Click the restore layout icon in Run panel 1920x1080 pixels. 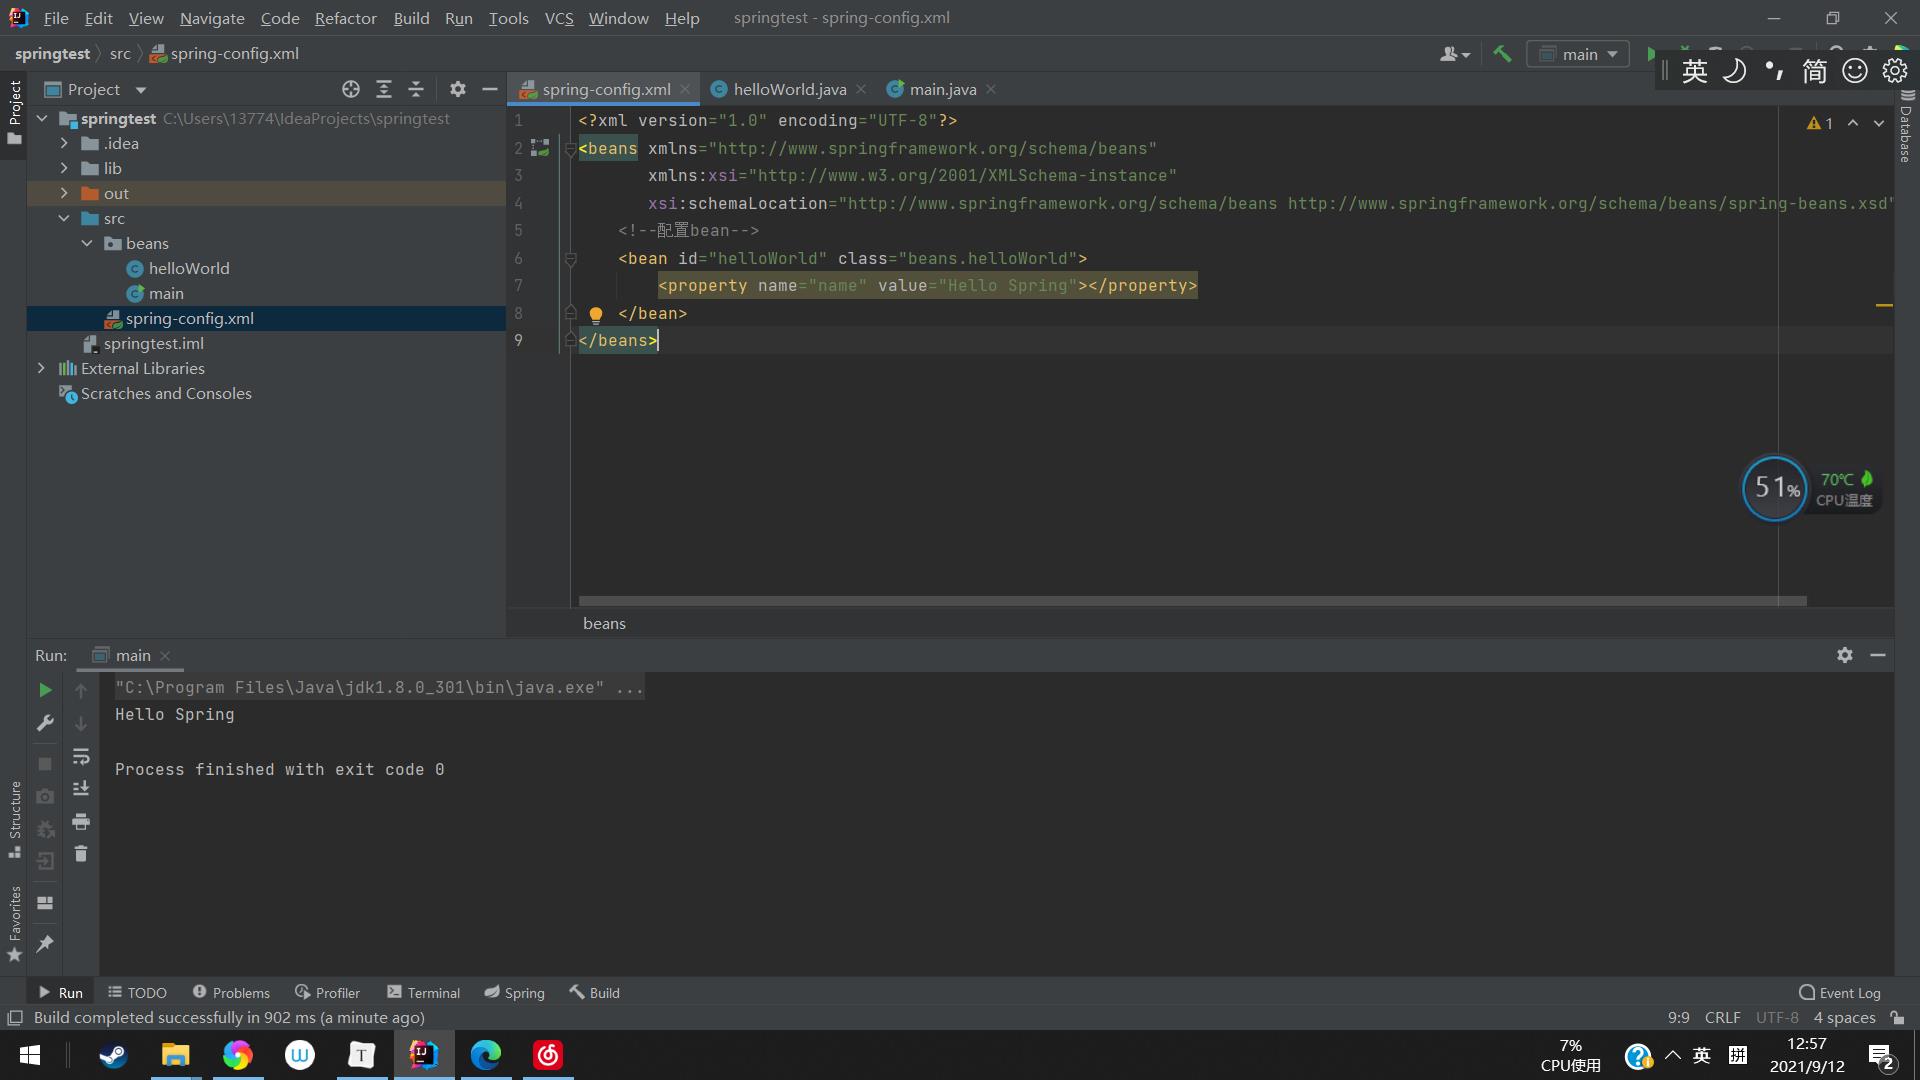[45, 902]
